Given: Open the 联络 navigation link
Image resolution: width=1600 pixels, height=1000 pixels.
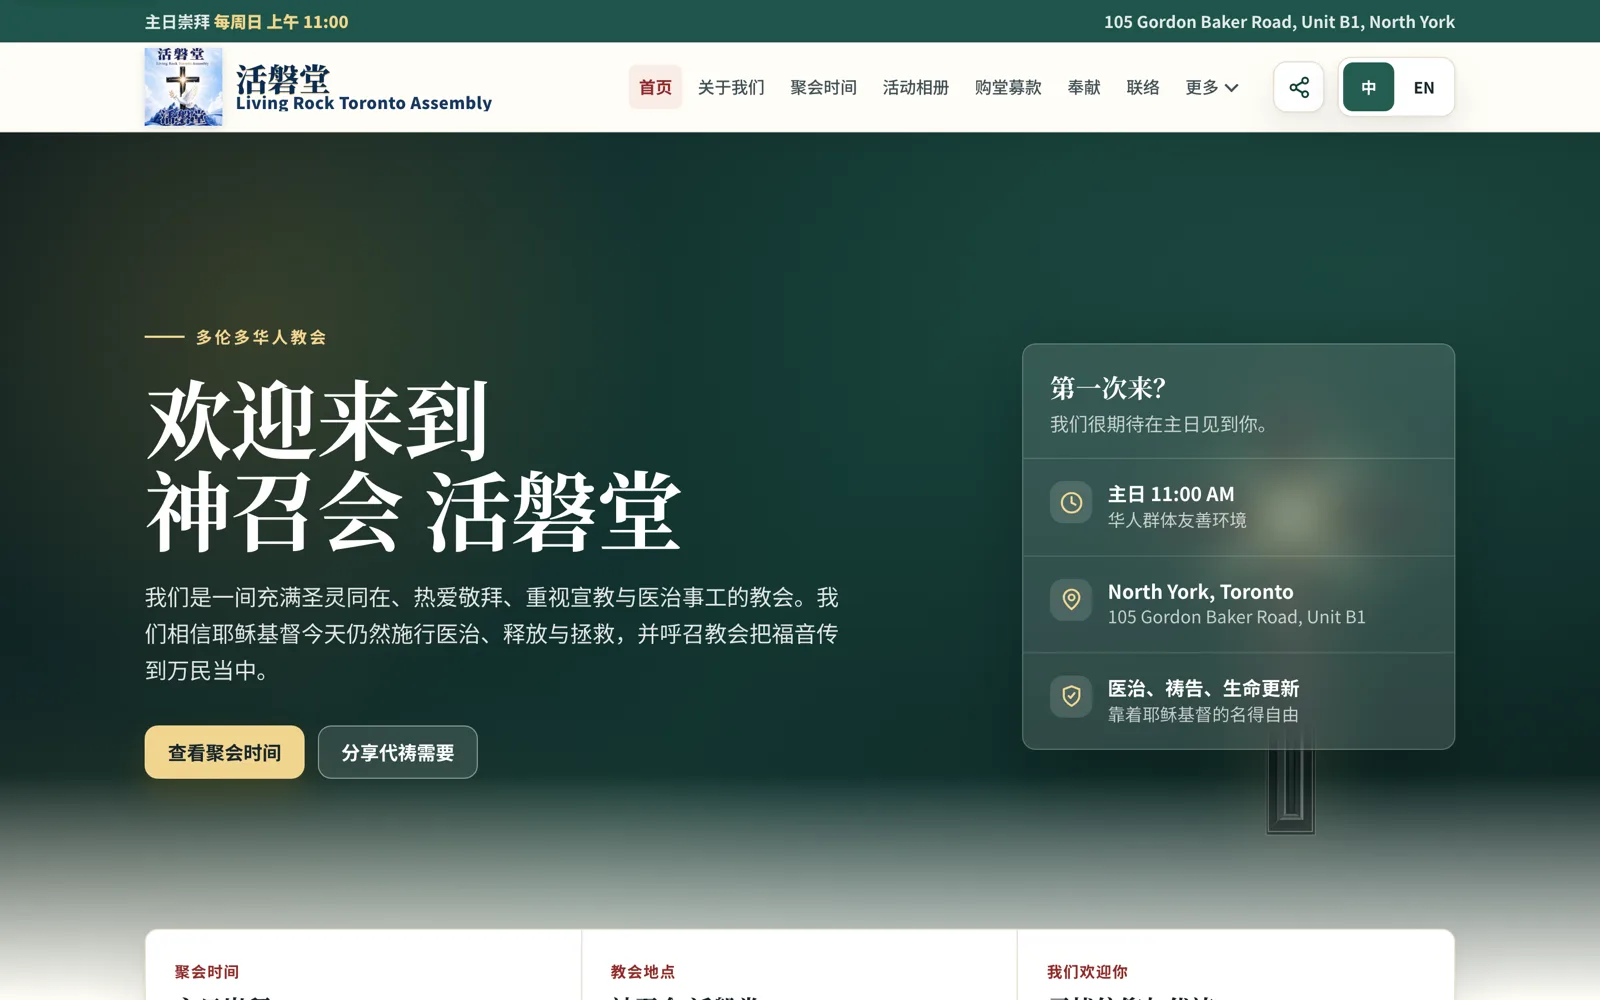Looking at the screenshot, I should [1143, 87].
